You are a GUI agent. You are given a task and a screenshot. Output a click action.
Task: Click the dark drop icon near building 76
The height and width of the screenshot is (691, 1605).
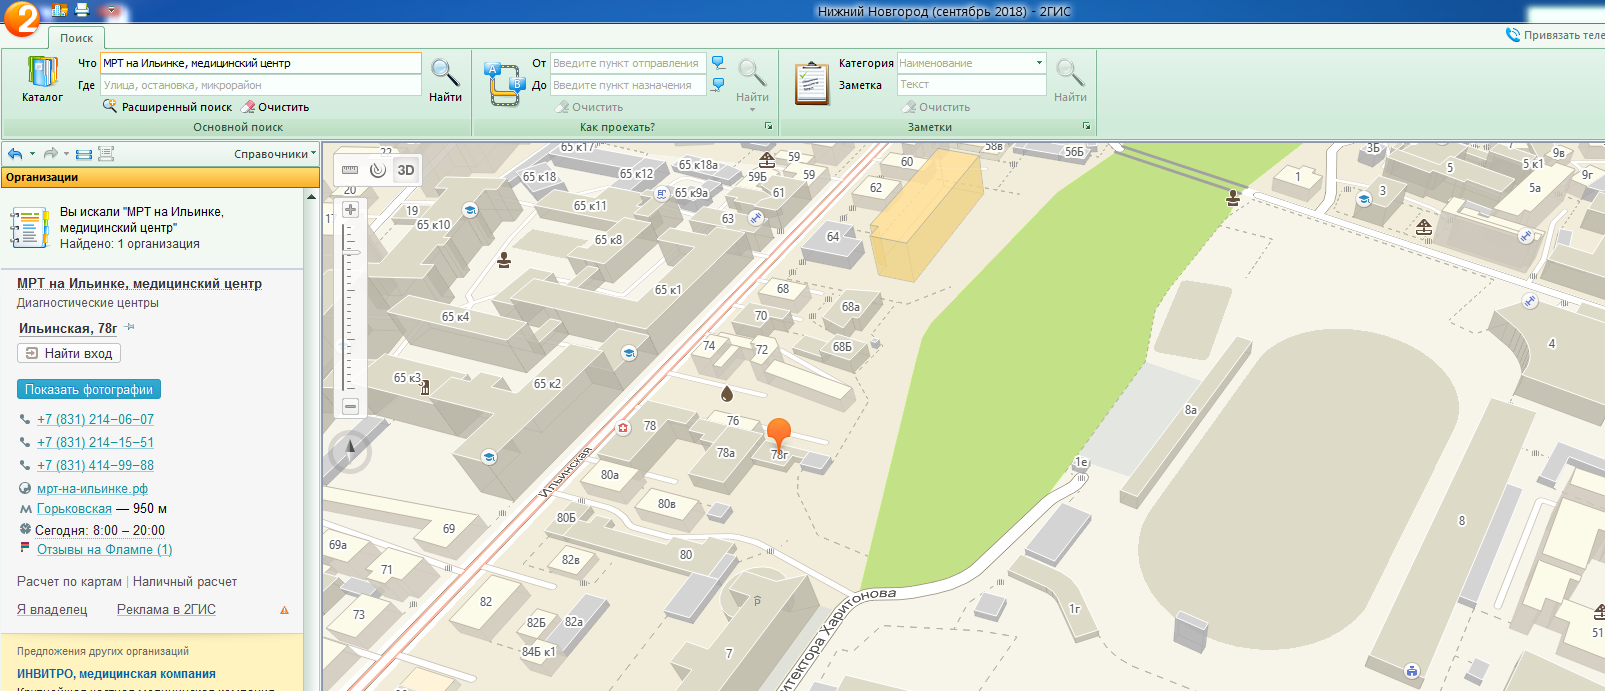click(x=727, y=394)
